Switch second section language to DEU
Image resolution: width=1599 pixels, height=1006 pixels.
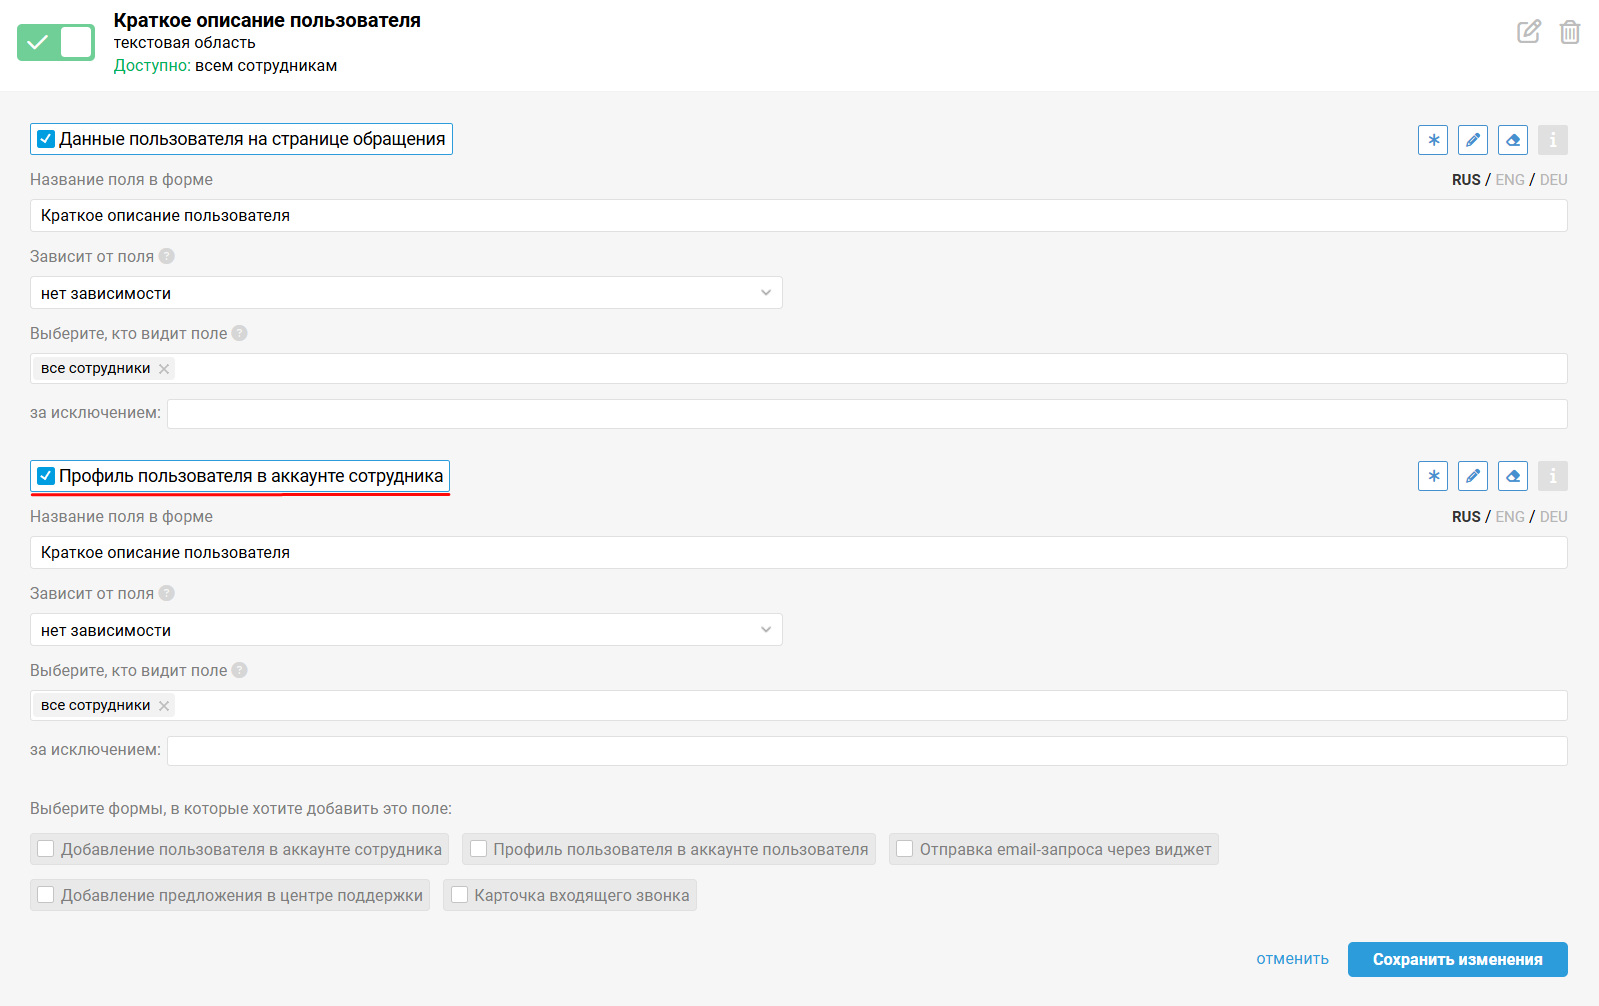pos(1554,517)
